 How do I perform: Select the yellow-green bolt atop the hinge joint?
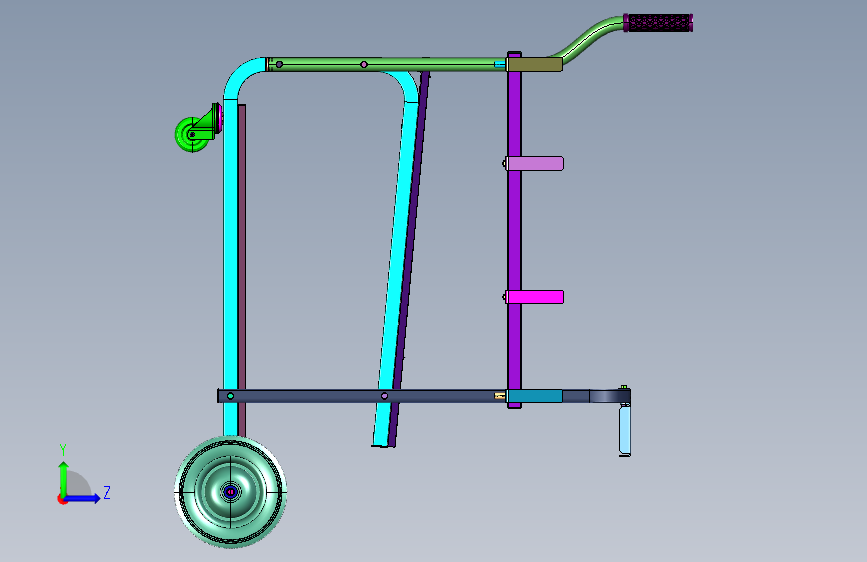click(x=624, y=387)
